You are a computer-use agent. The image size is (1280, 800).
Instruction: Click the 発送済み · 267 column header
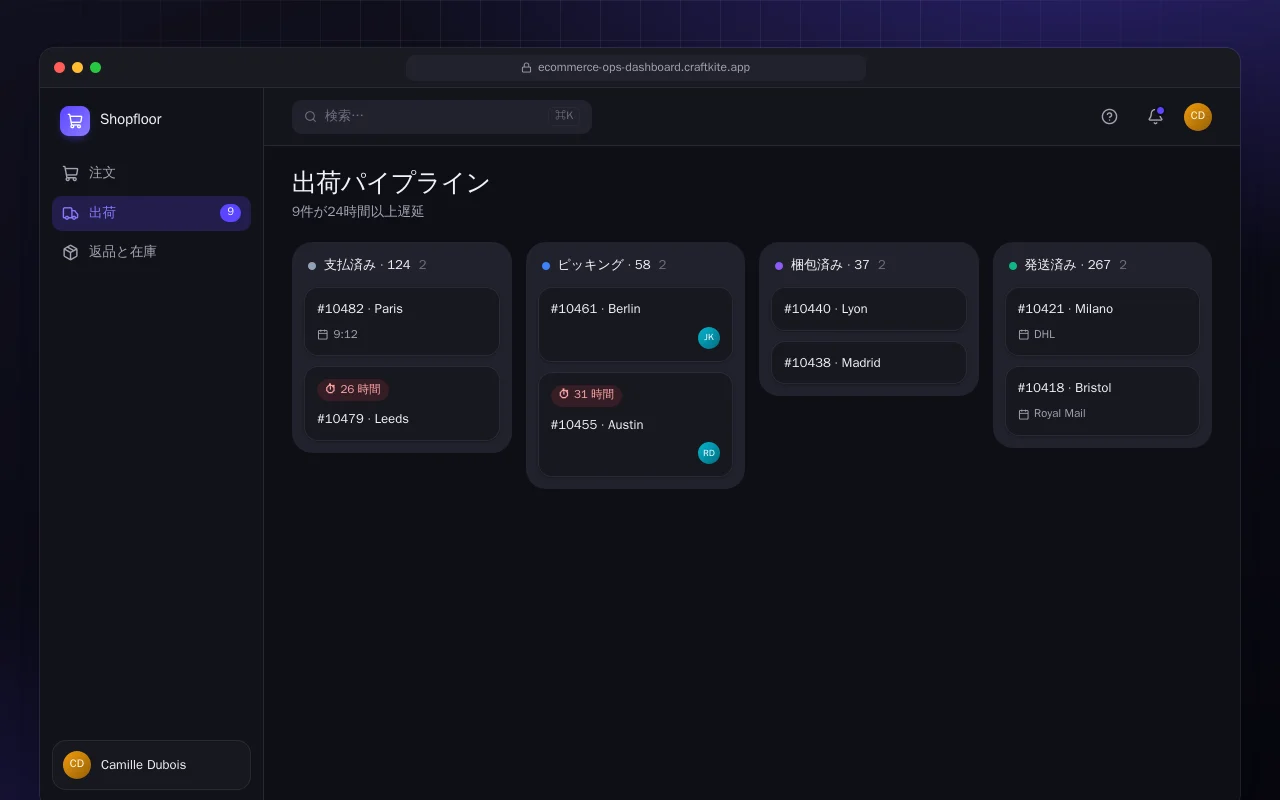1067,265
